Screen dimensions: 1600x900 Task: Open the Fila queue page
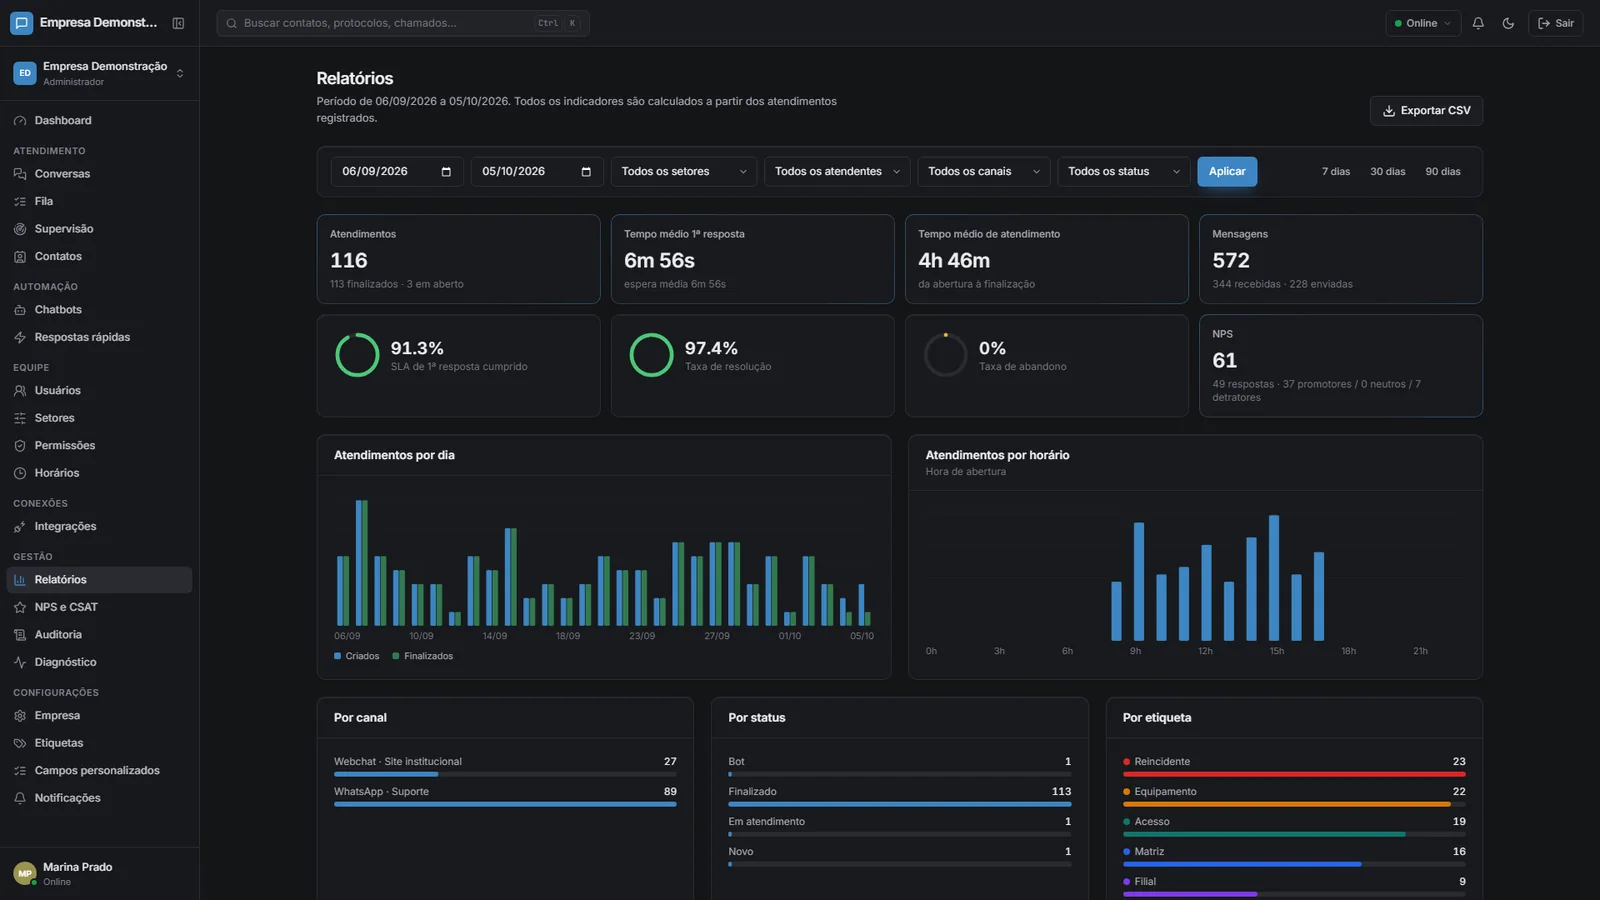99,201
